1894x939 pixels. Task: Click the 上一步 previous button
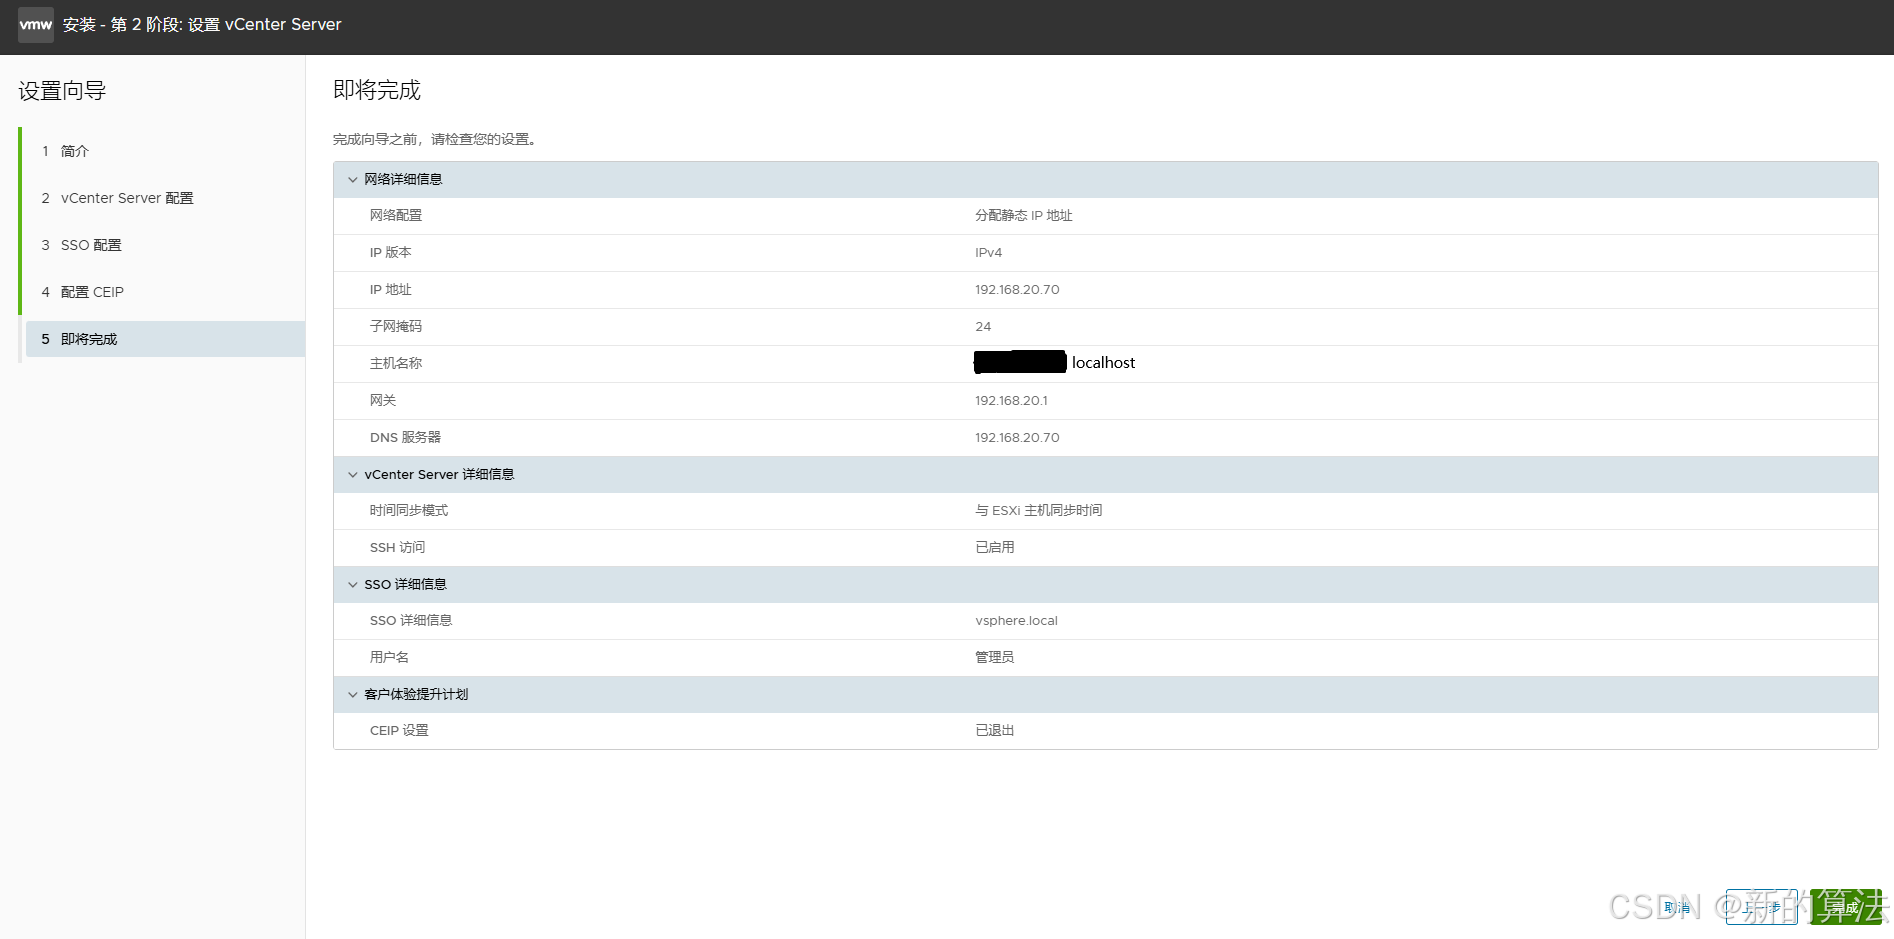click(x=1762, y=907)
